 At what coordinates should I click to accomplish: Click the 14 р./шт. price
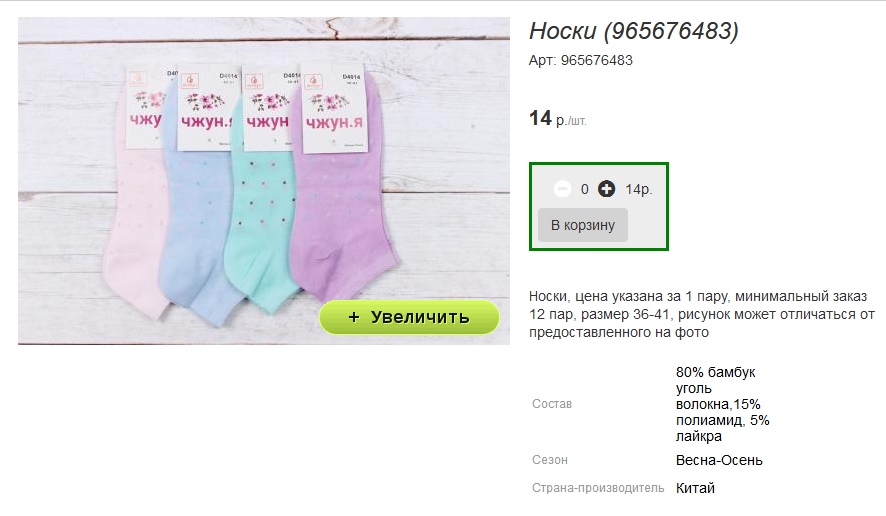[557, 119]
